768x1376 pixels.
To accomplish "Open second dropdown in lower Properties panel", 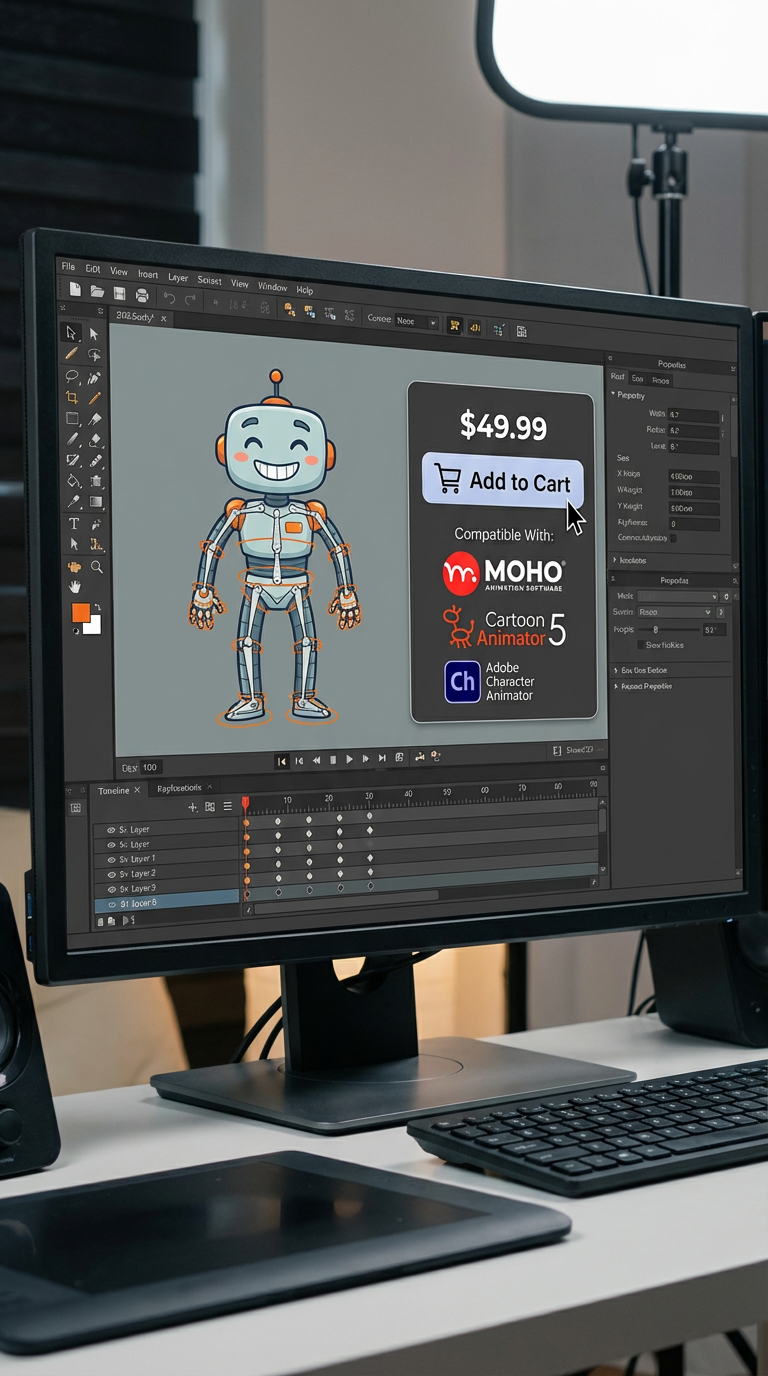I will [675, 612].
